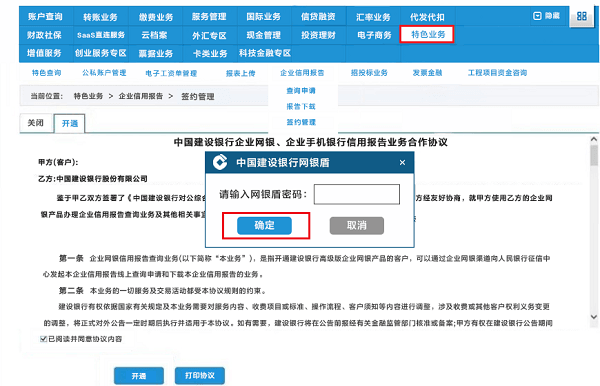Click the 打印协议 button

point(200,376)
